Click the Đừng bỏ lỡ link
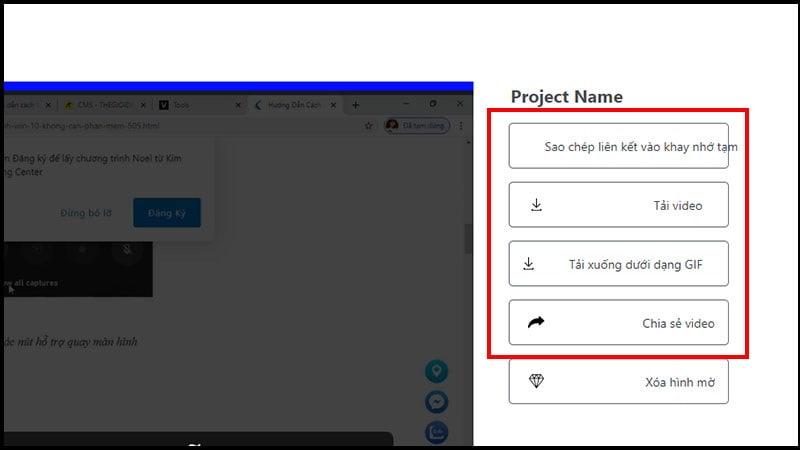 pos(86,213)
